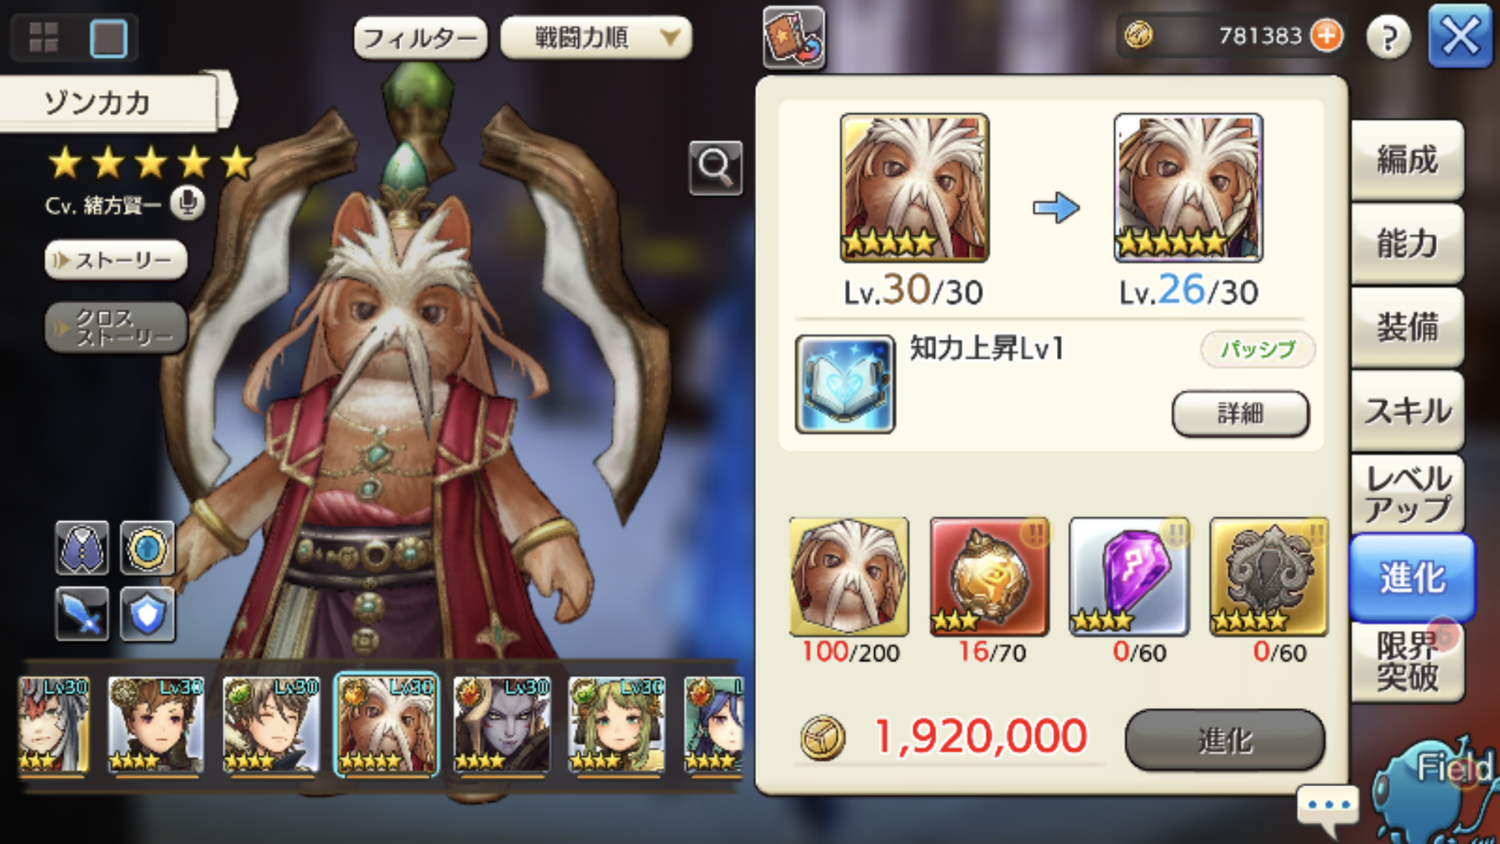The height and width of the screenshot is (844, 1500).
Task: Select the purple crystal material item
Action: click(1129, 577)
